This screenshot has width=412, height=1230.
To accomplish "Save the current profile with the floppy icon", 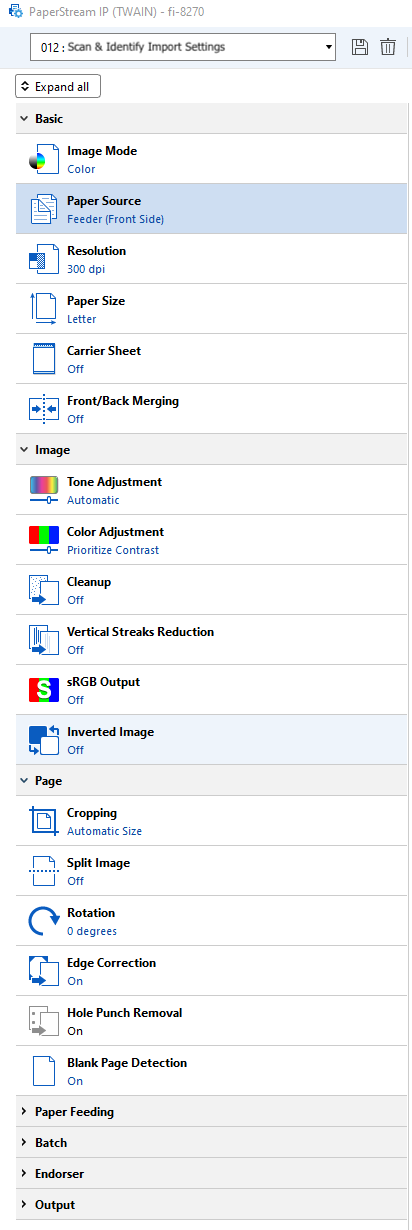I will point(361,47).
